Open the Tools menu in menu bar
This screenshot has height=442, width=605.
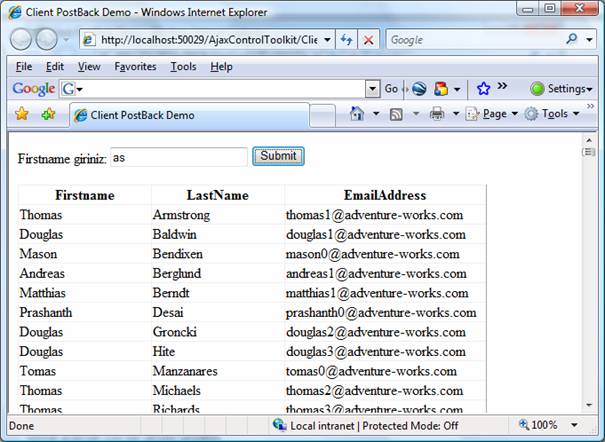[184, 67]
